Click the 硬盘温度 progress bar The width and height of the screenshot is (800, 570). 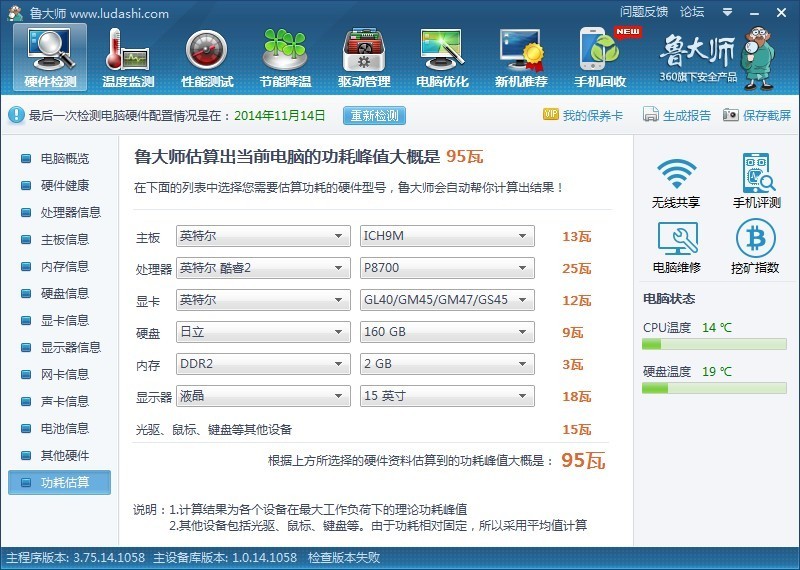click(x=714, y=388)
